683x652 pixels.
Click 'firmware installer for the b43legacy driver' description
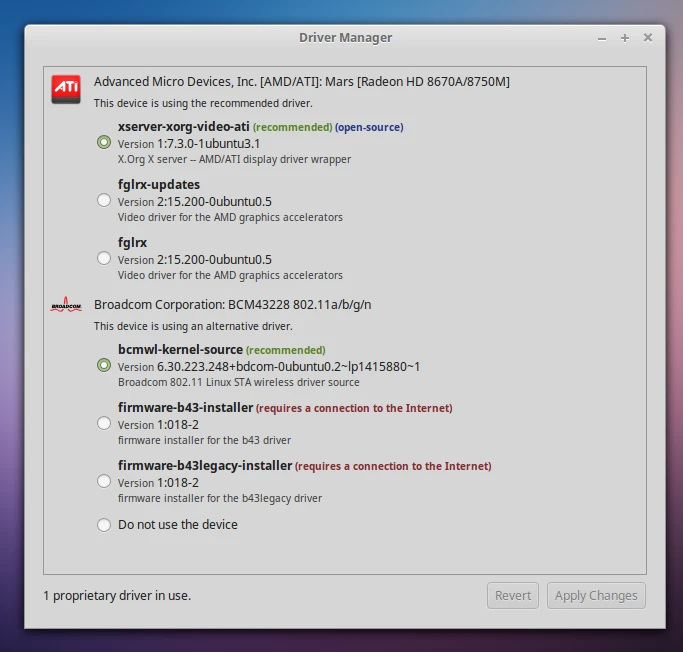220,498
